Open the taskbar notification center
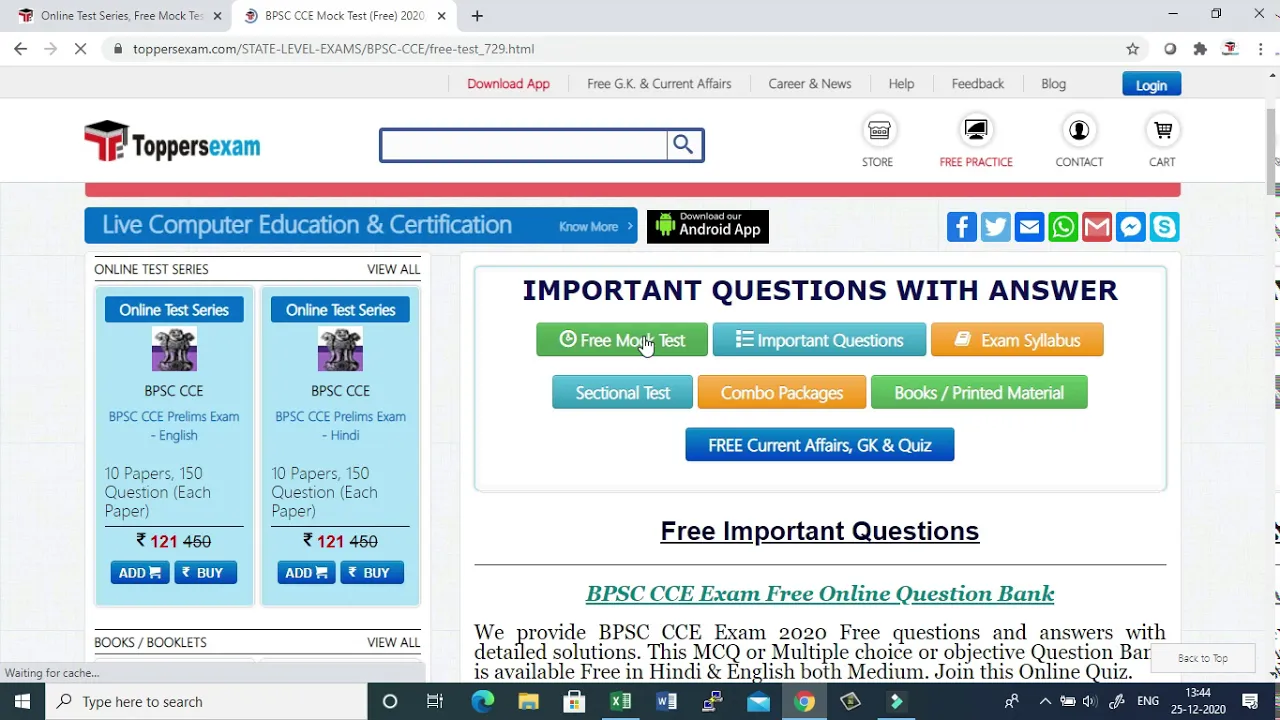This screenshot has width=1280, height=720. coord(1250,702)
